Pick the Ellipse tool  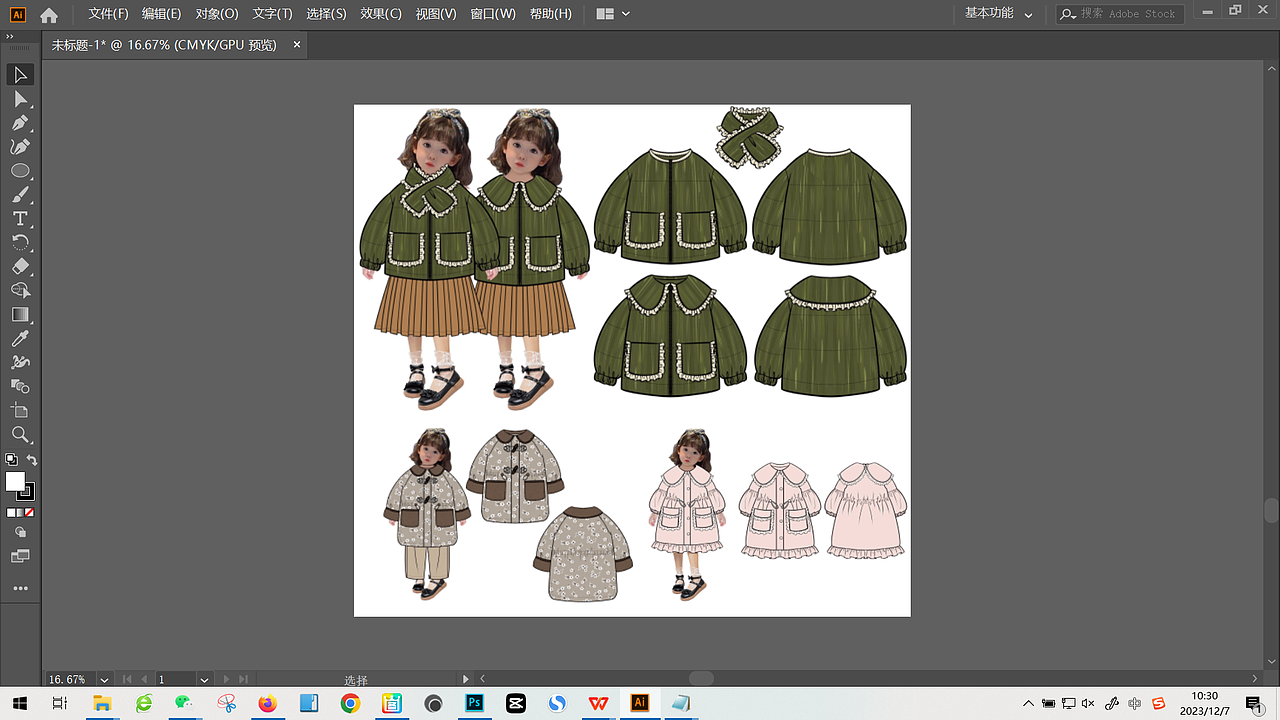(20, 171)
